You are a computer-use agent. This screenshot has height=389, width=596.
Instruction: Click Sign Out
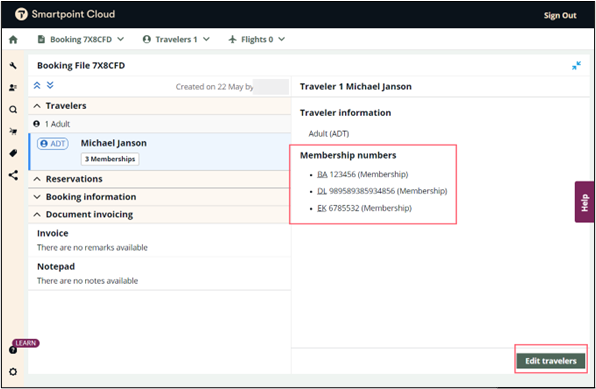click(560, 16)
